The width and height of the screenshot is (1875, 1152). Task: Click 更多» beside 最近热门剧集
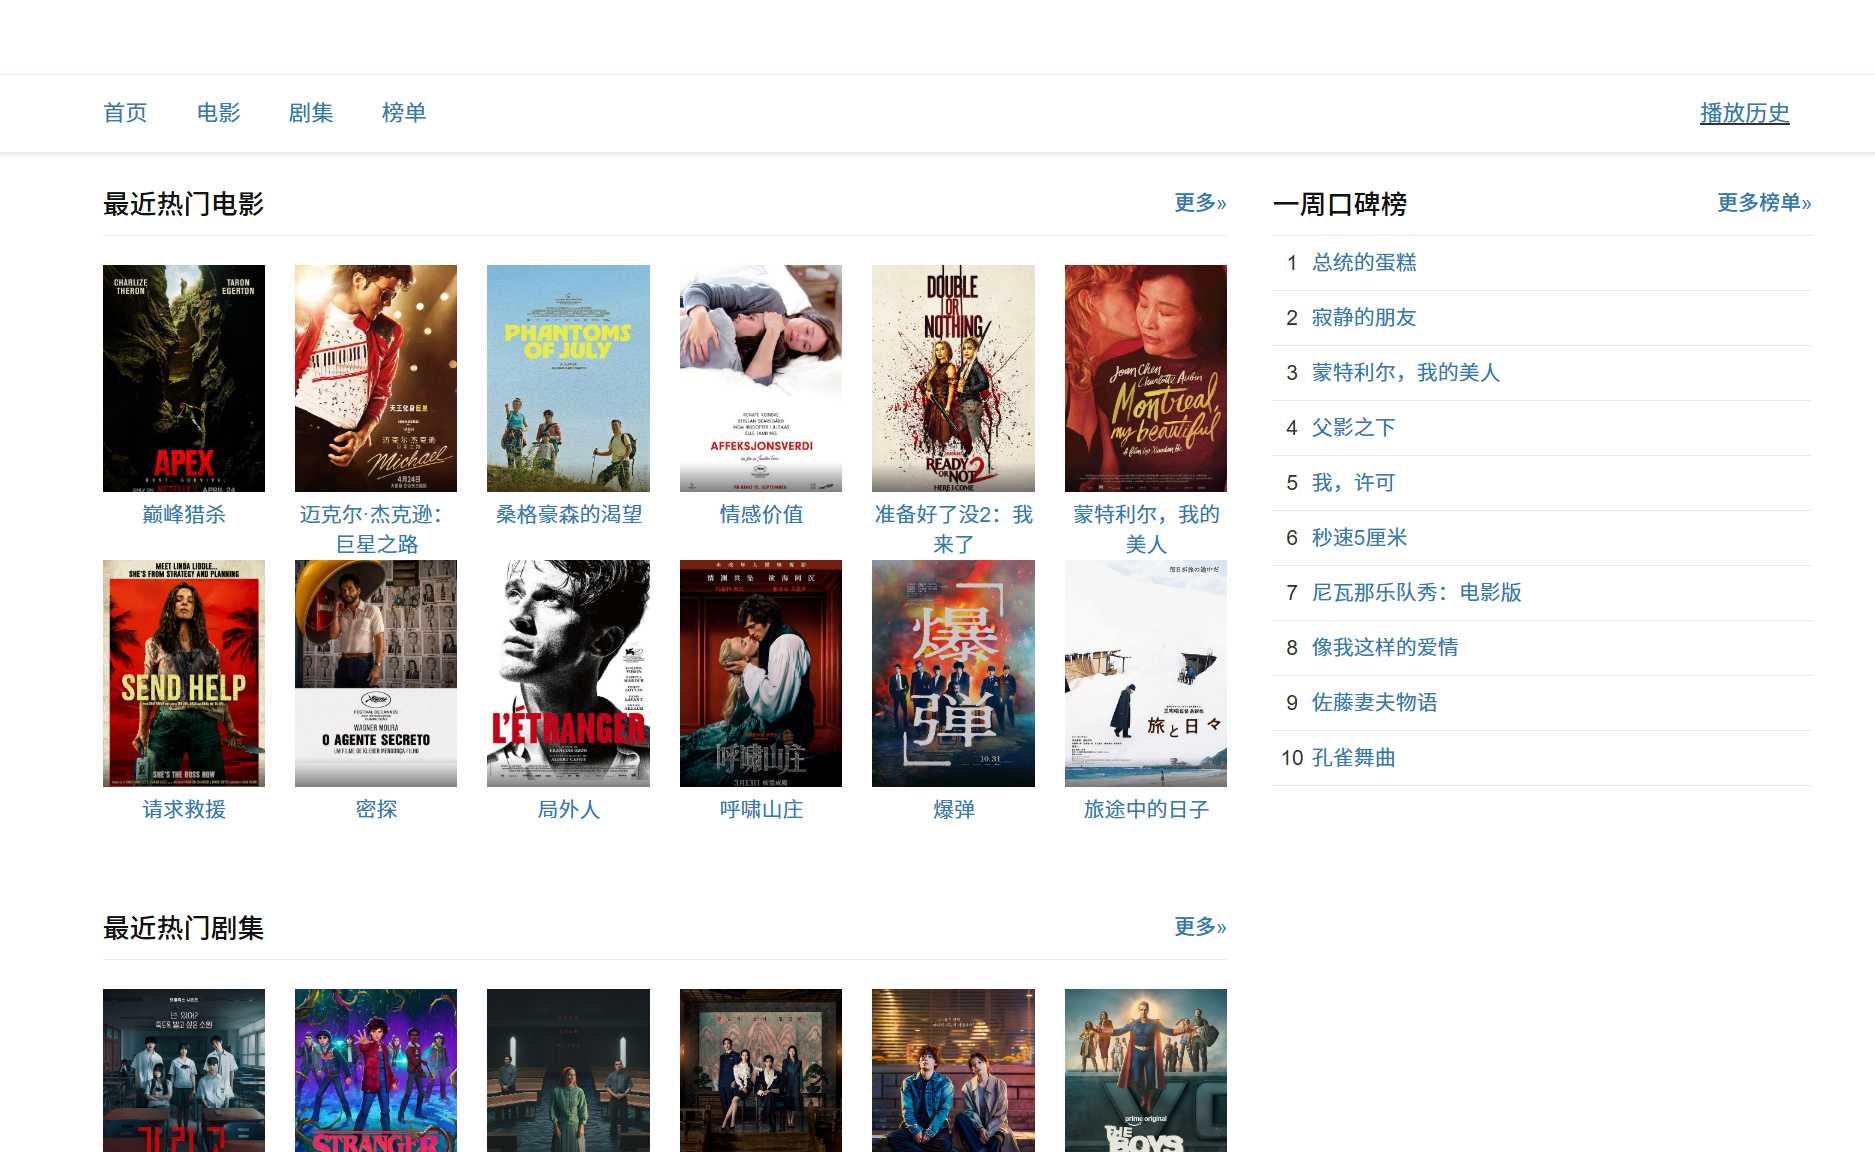tap(1199, 927)
